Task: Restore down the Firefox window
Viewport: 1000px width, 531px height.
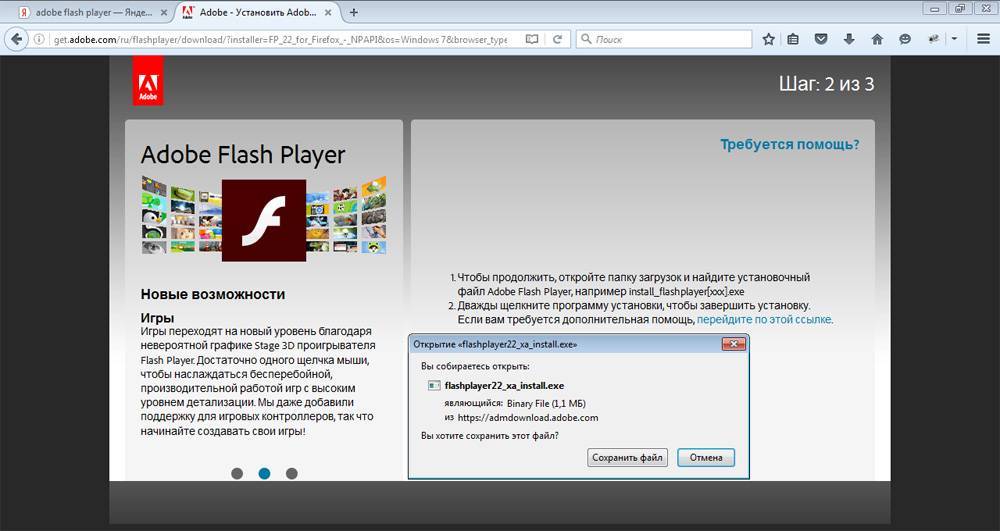Action: click(959, 8)
